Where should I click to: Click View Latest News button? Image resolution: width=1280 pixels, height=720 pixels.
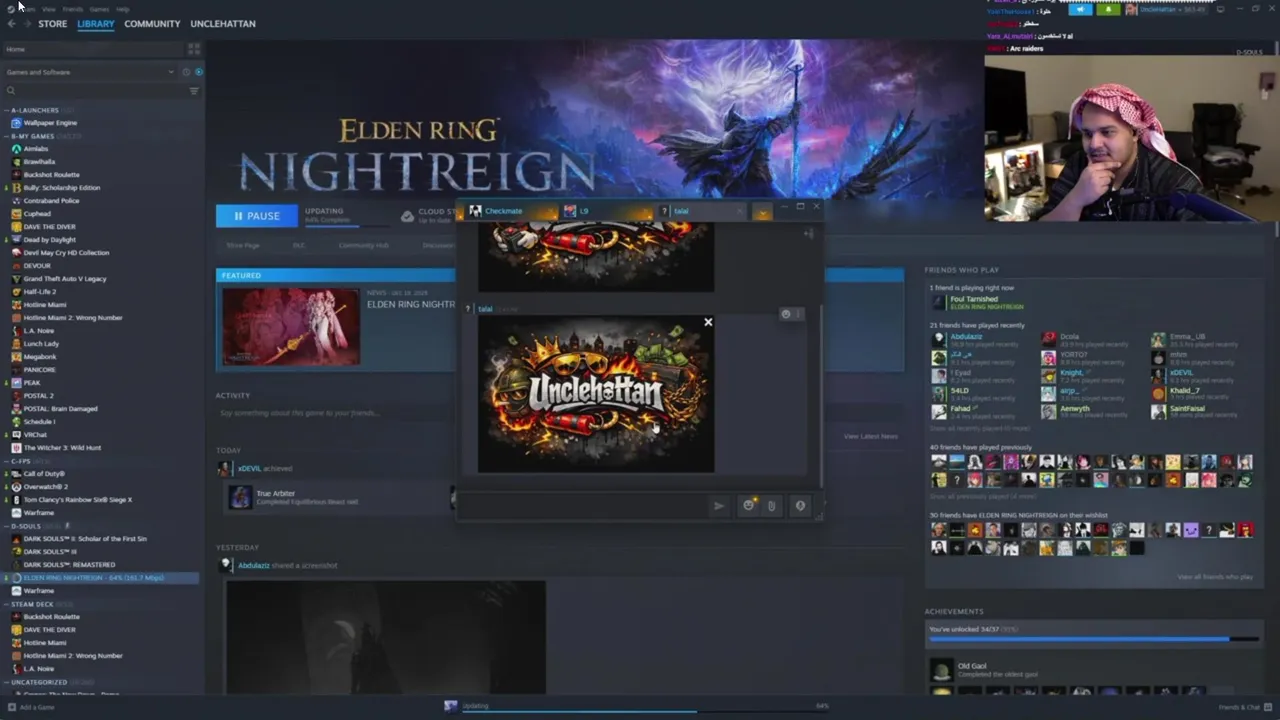coord(870,436)
